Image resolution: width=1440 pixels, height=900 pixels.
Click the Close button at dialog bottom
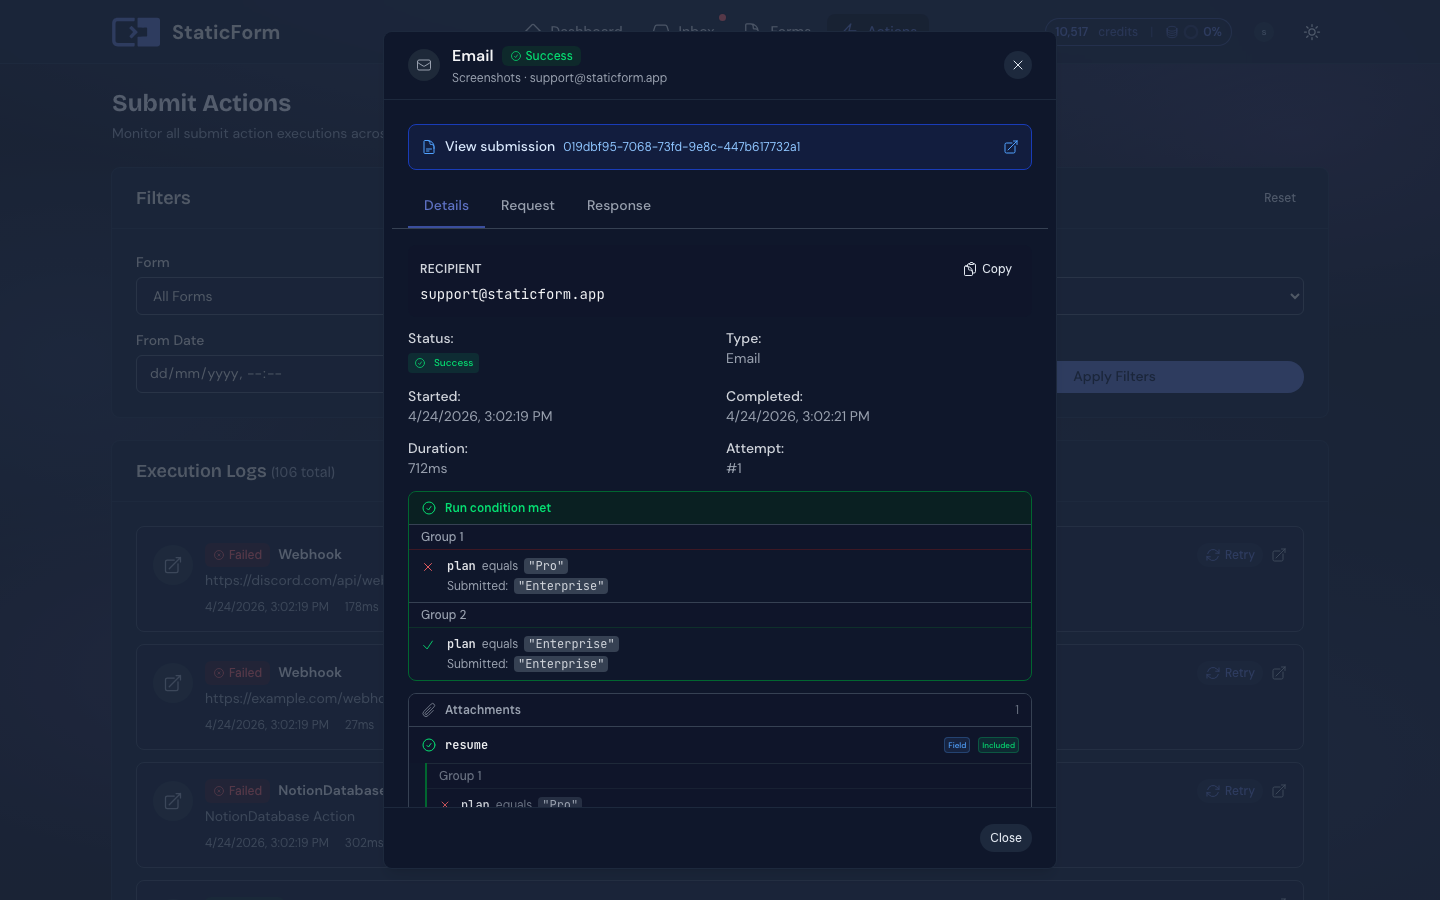(1006, 838)
